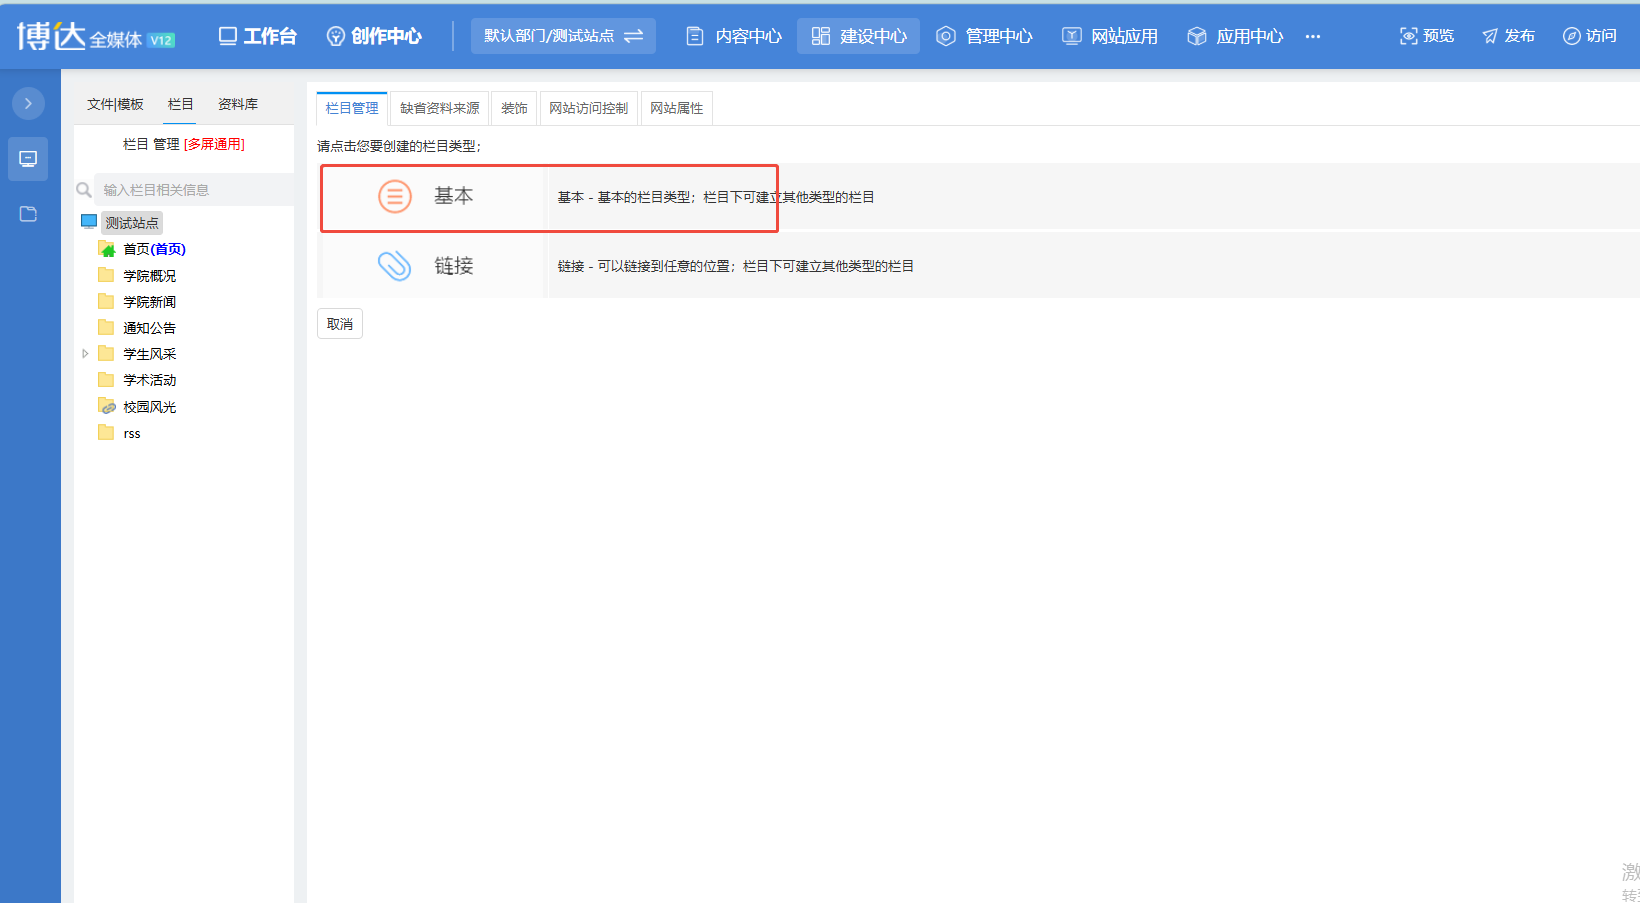Open 预览 preview icon in header
The width and height of the screenshot is (1640, 903).
point(1409,36)
